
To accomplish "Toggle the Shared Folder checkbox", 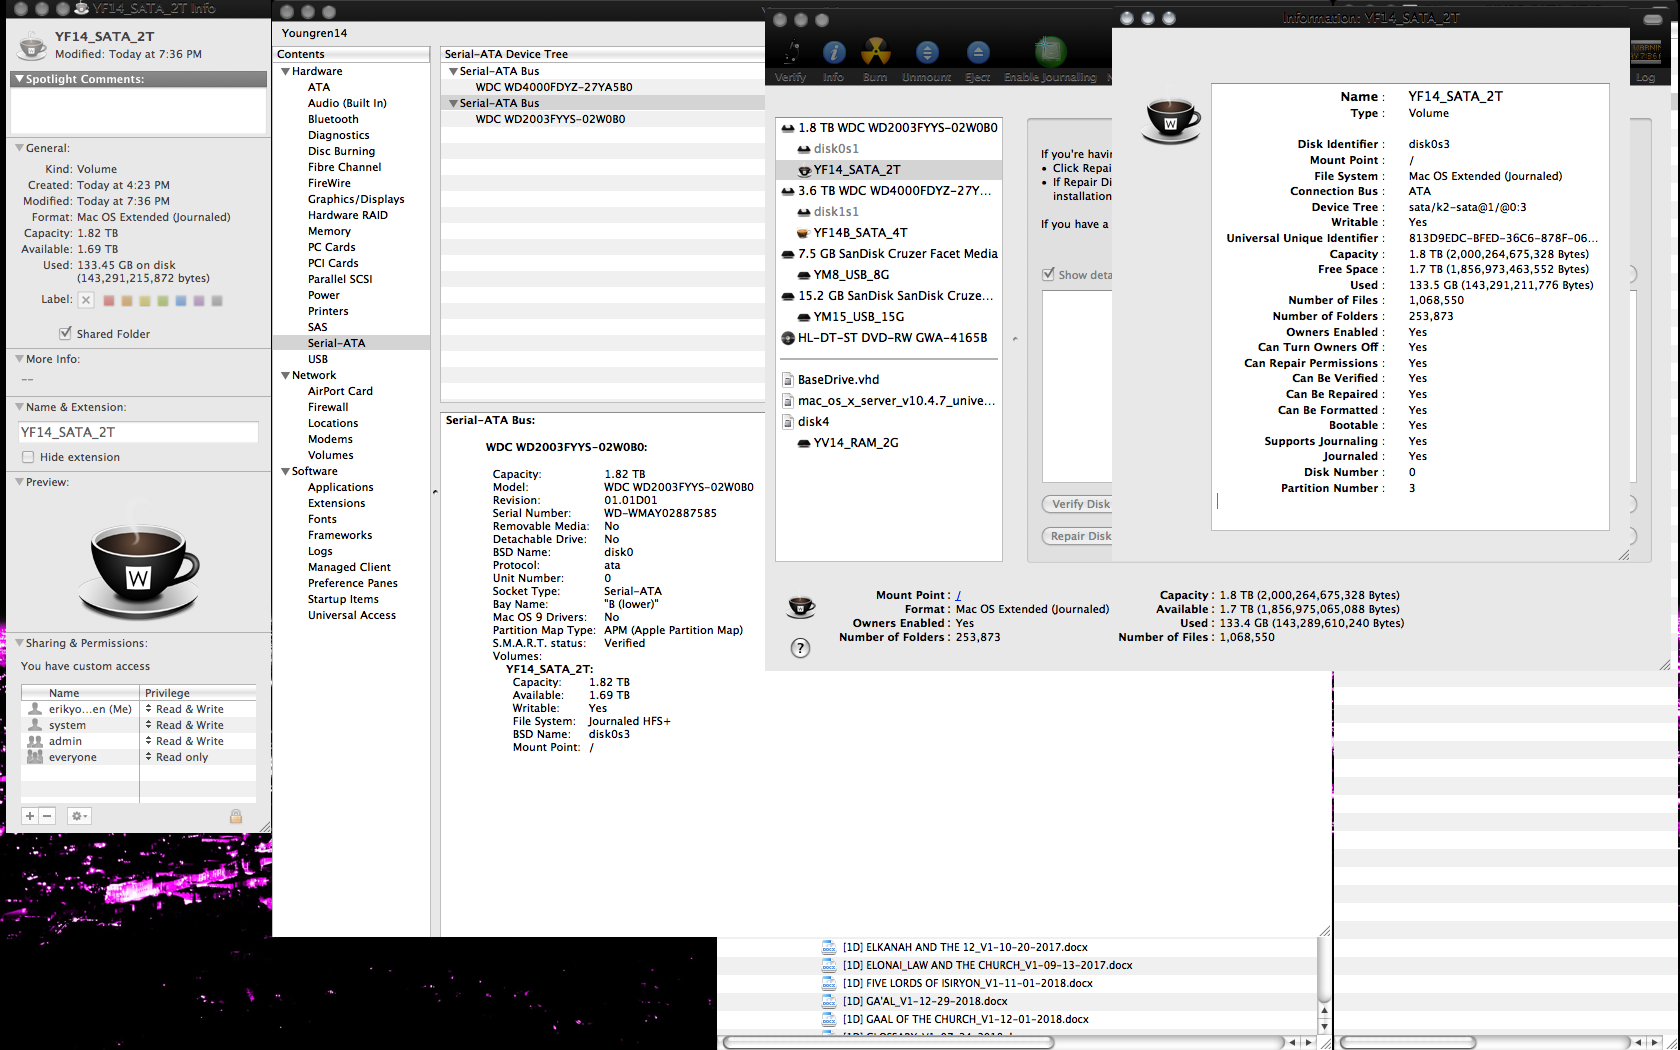I will [x=65, y=333].
